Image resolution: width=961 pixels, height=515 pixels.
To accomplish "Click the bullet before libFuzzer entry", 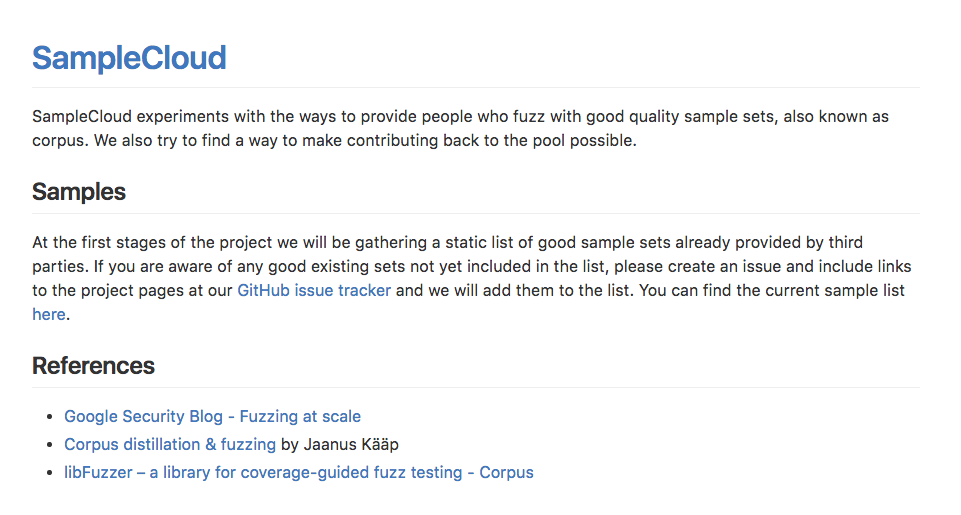I will (x=50, y=473).
